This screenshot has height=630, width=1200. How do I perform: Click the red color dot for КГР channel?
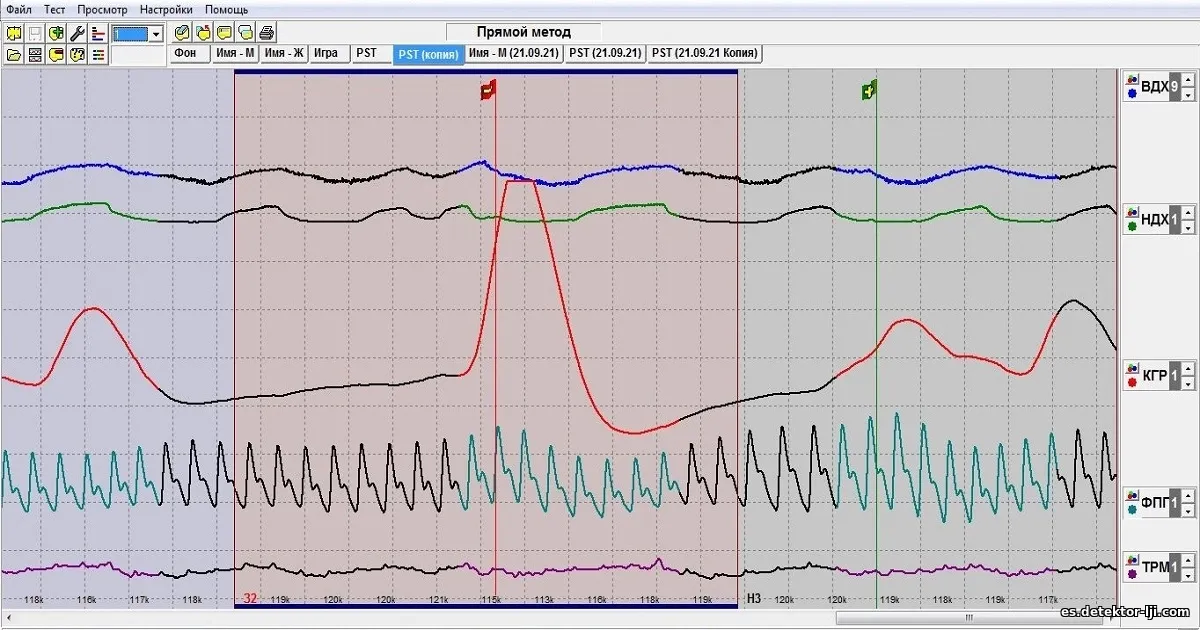(x=1131, y=382)
